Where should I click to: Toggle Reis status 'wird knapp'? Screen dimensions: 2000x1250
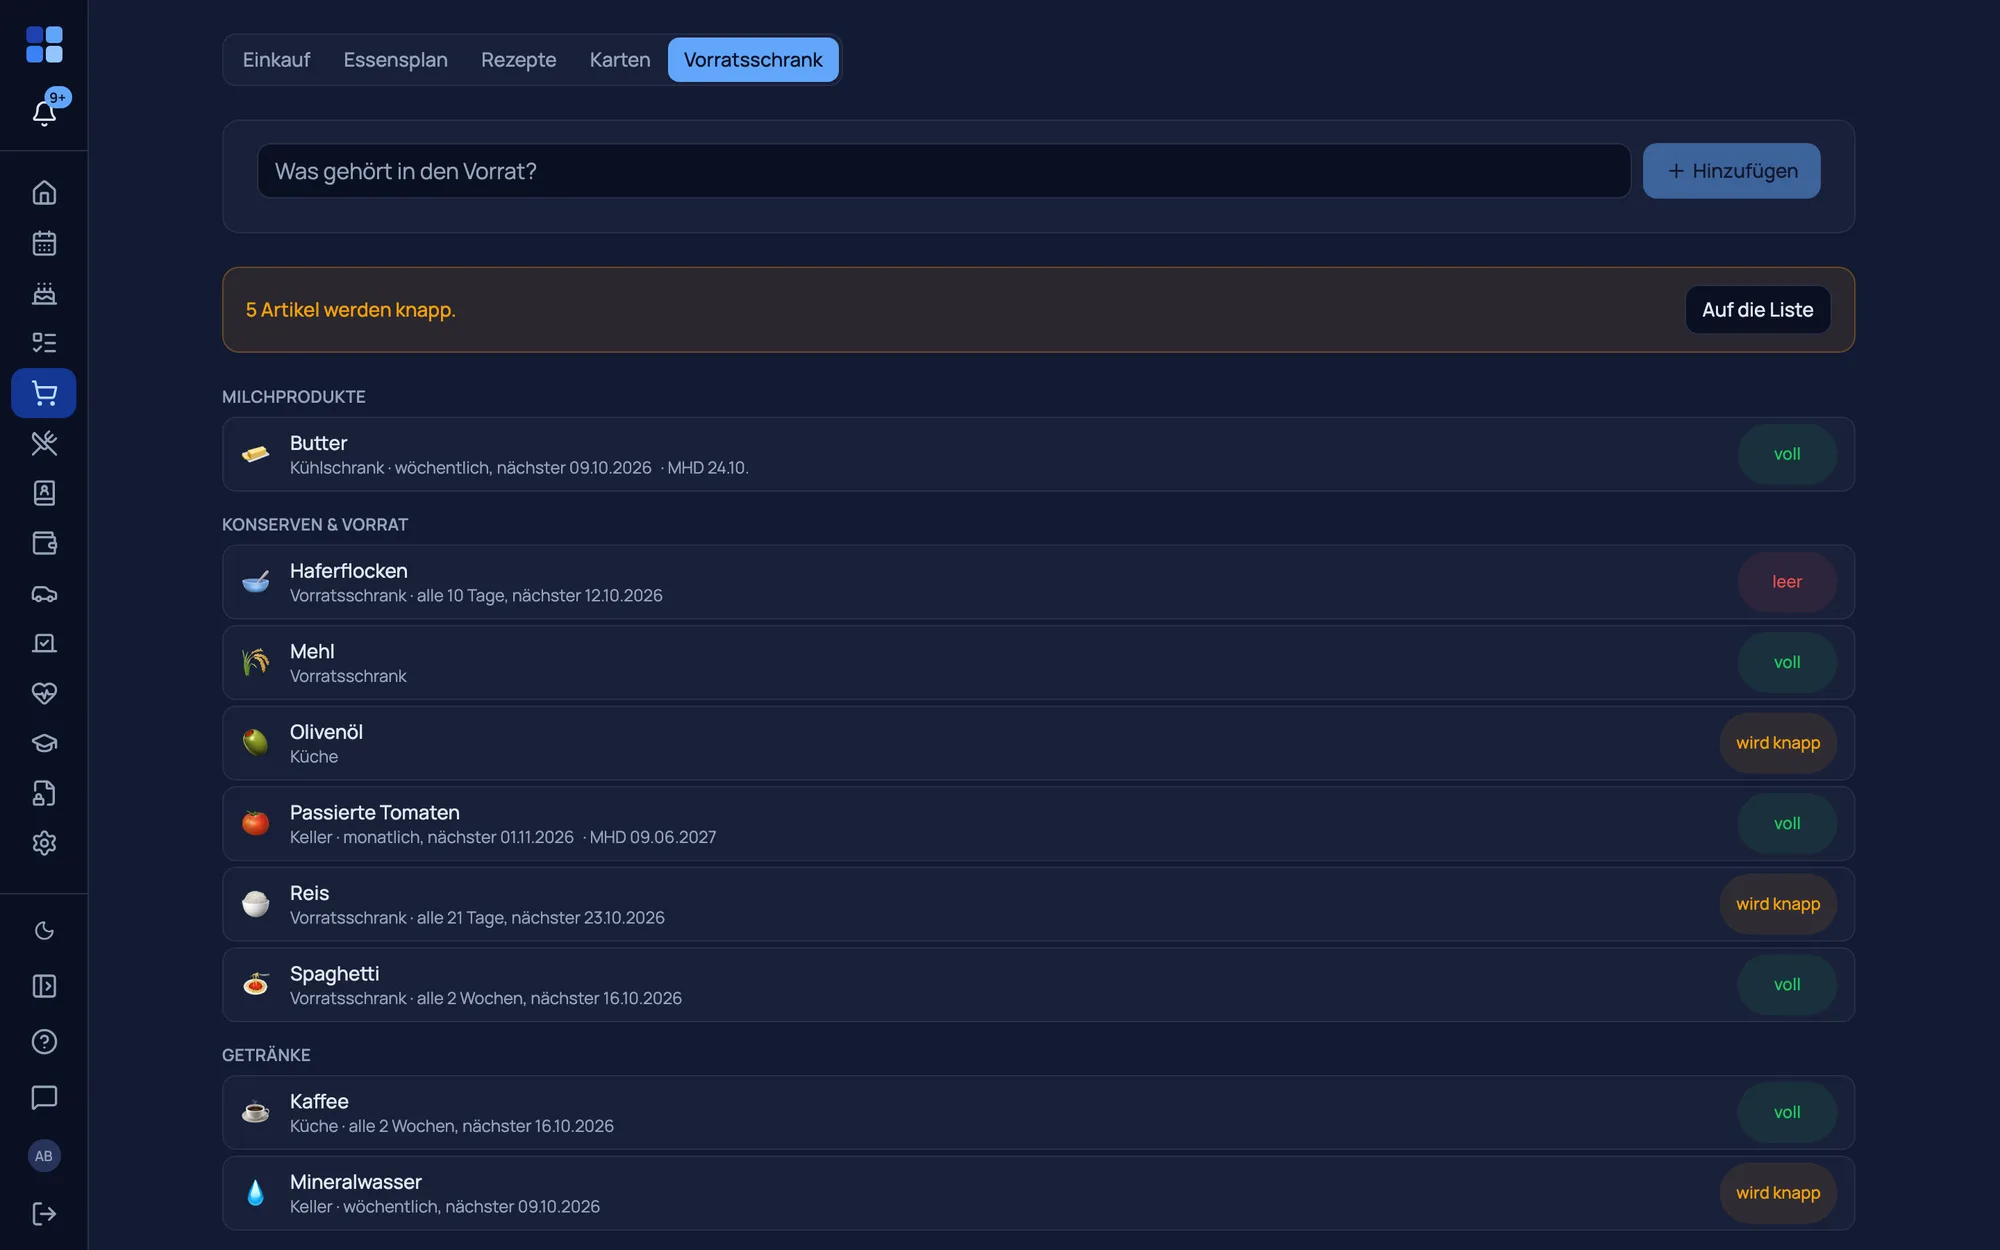click(1777, 904)
